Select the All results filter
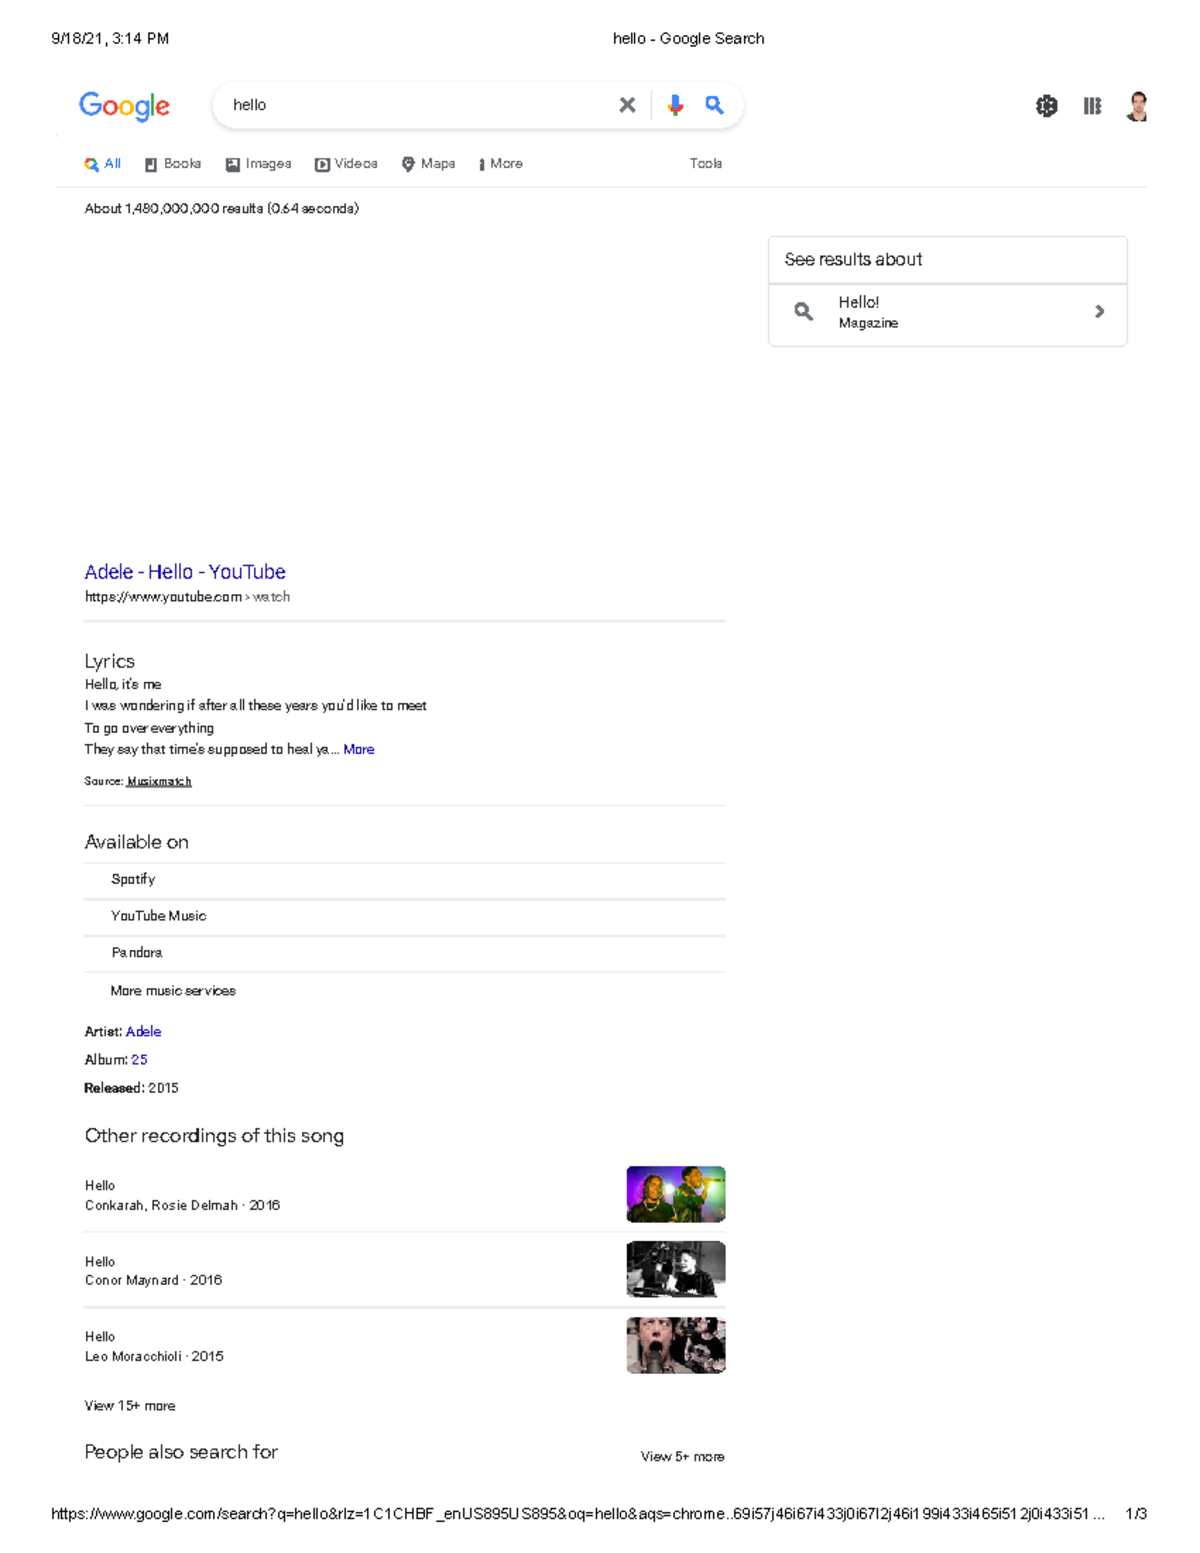The height and width of the screenshot is (1553, 1200). click(x=103, y=163)
